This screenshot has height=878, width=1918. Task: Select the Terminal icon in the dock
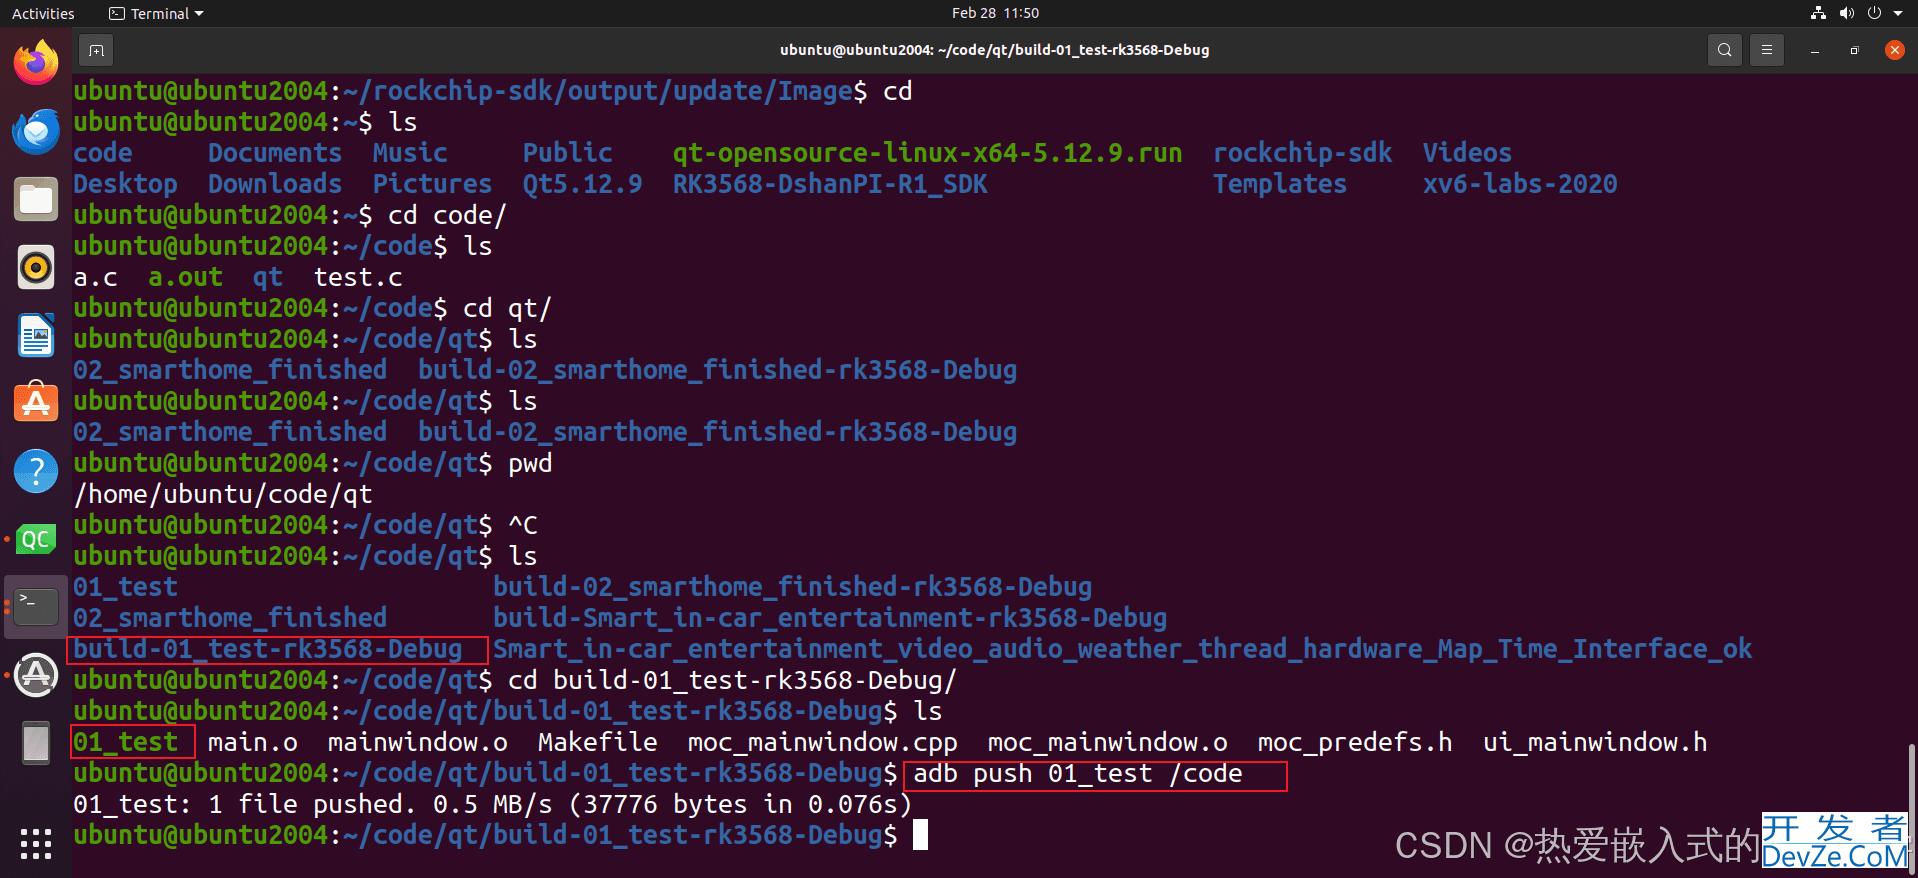(x=36, y=606)
